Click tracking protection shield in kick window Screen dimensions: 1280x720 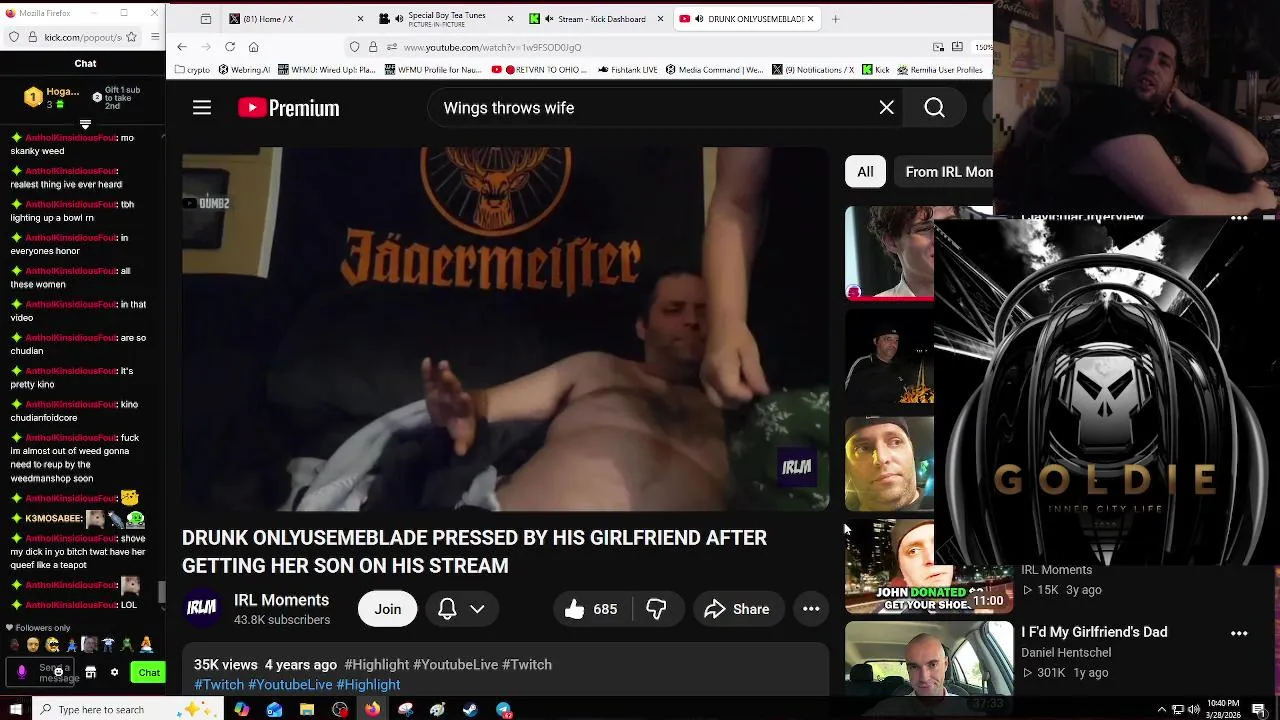tap(14, 37)
